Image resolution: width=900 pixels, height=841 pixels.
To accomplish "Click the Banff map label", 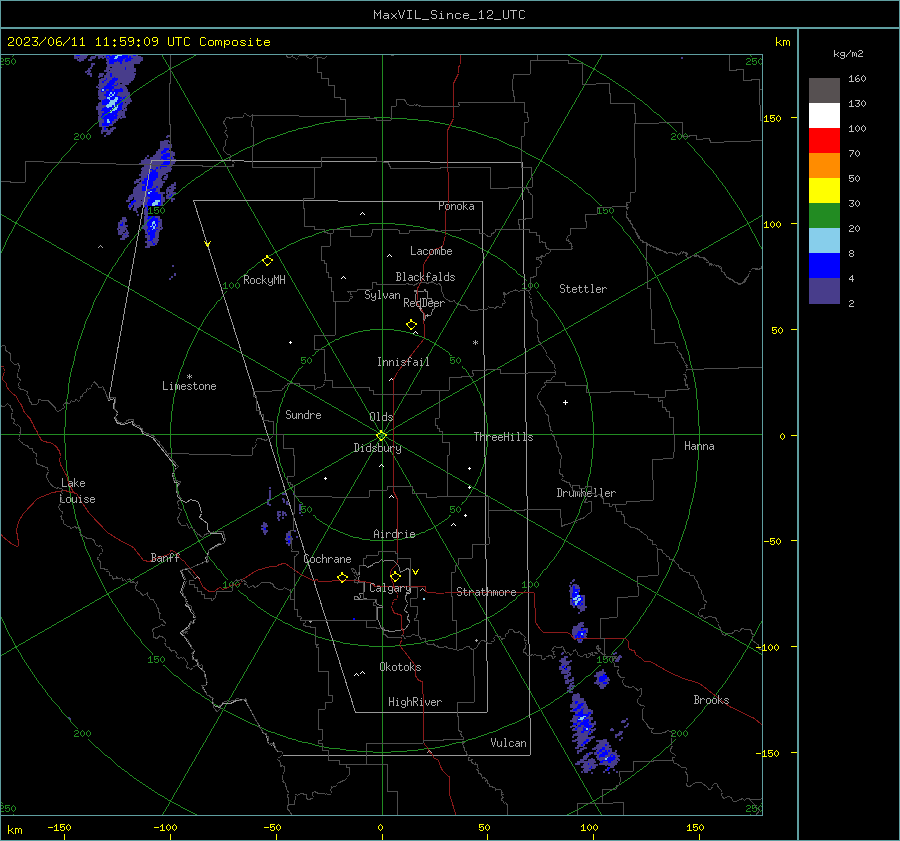I will tap(165, 558).
